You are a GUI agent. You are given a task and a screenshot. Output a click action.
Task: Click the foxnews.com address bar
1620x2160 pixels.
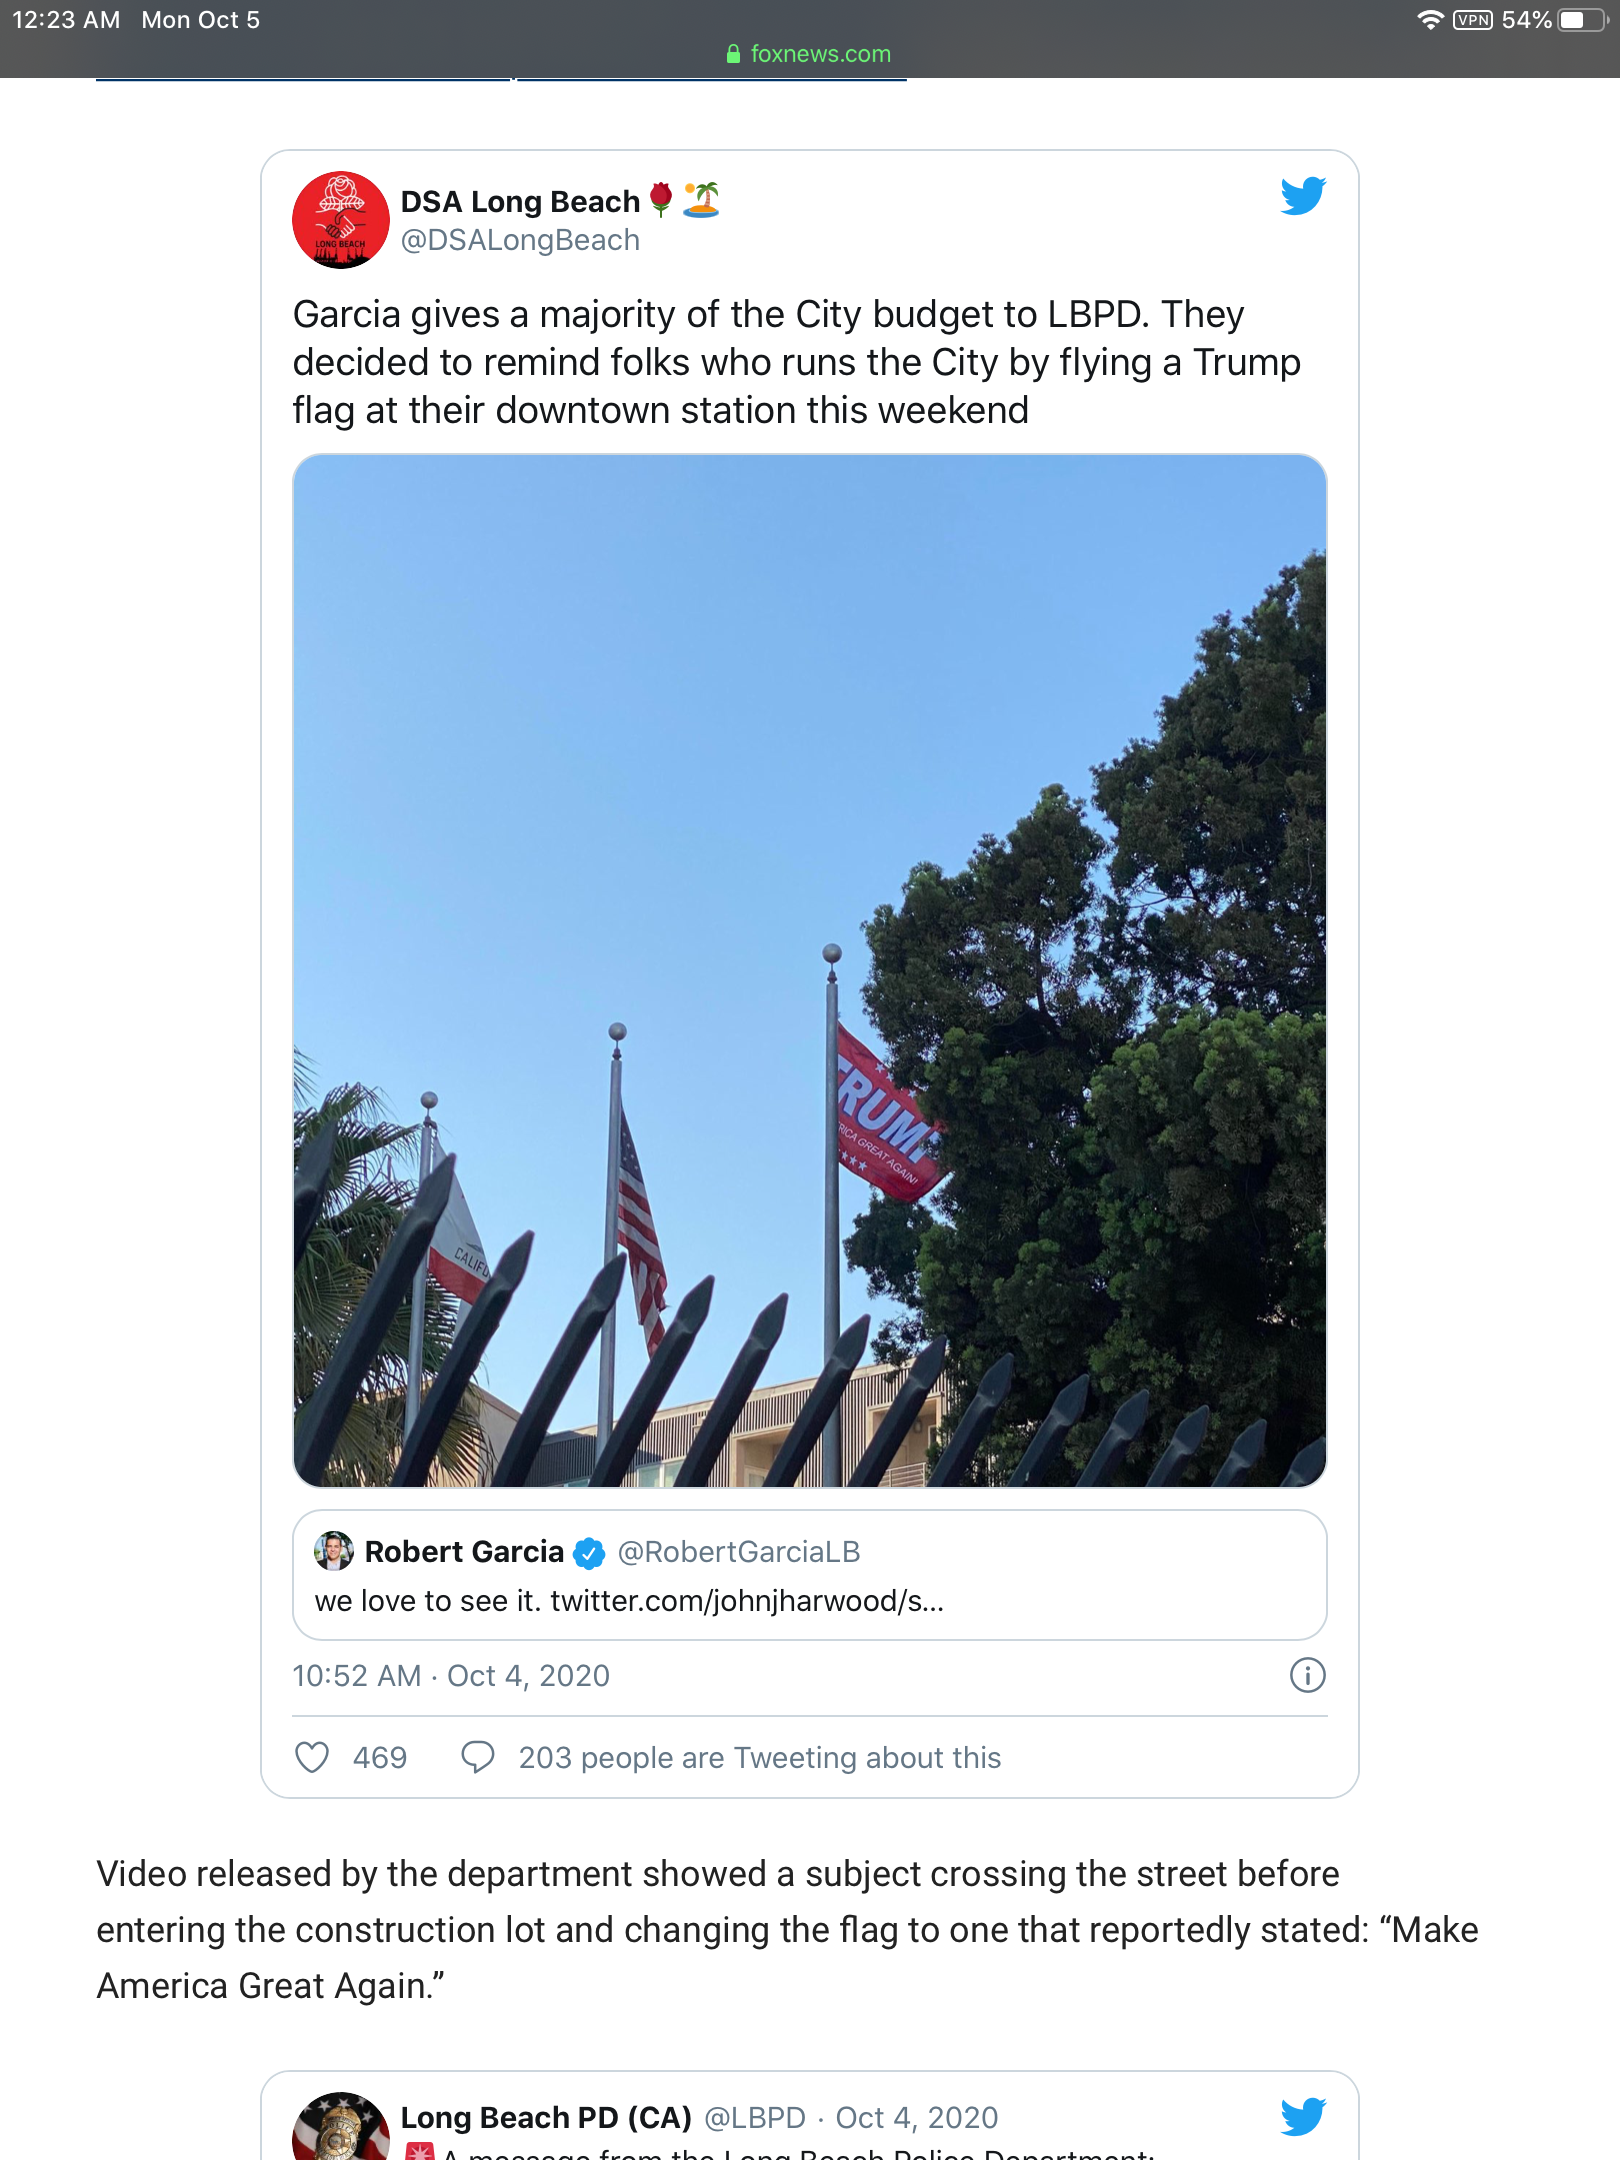click(809, 54)
